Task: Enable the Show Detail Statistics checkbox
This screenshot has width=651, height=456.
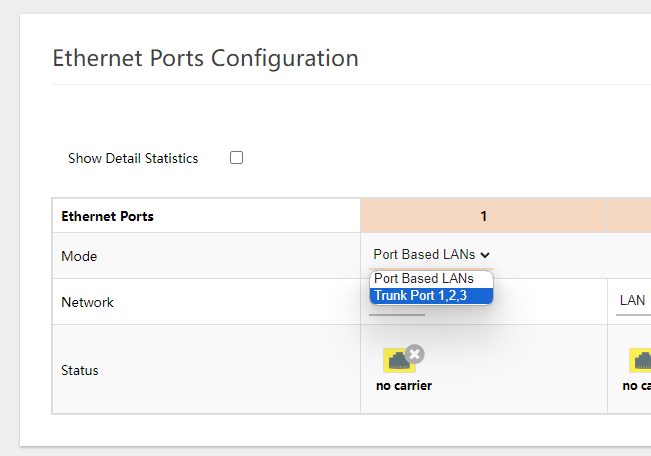Action: tap(237, 158)
